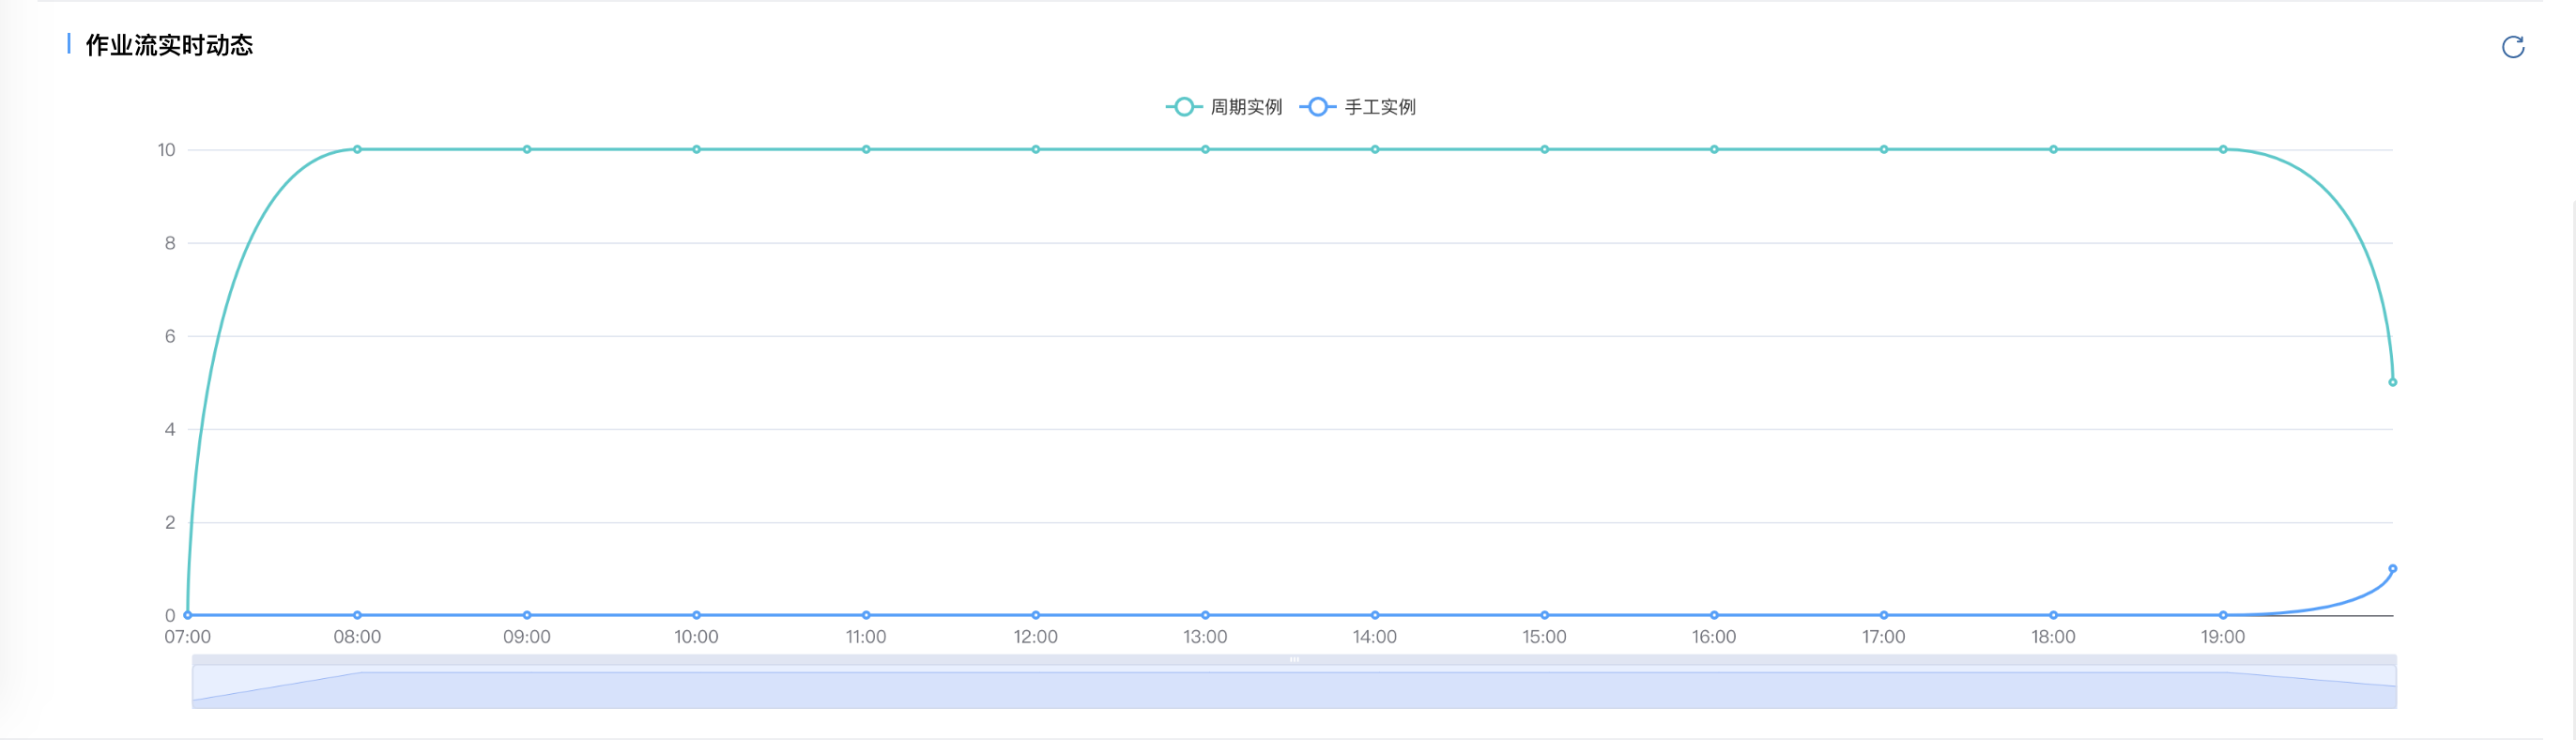Toggle the 手工实例 legend series

click(1358, 107)
